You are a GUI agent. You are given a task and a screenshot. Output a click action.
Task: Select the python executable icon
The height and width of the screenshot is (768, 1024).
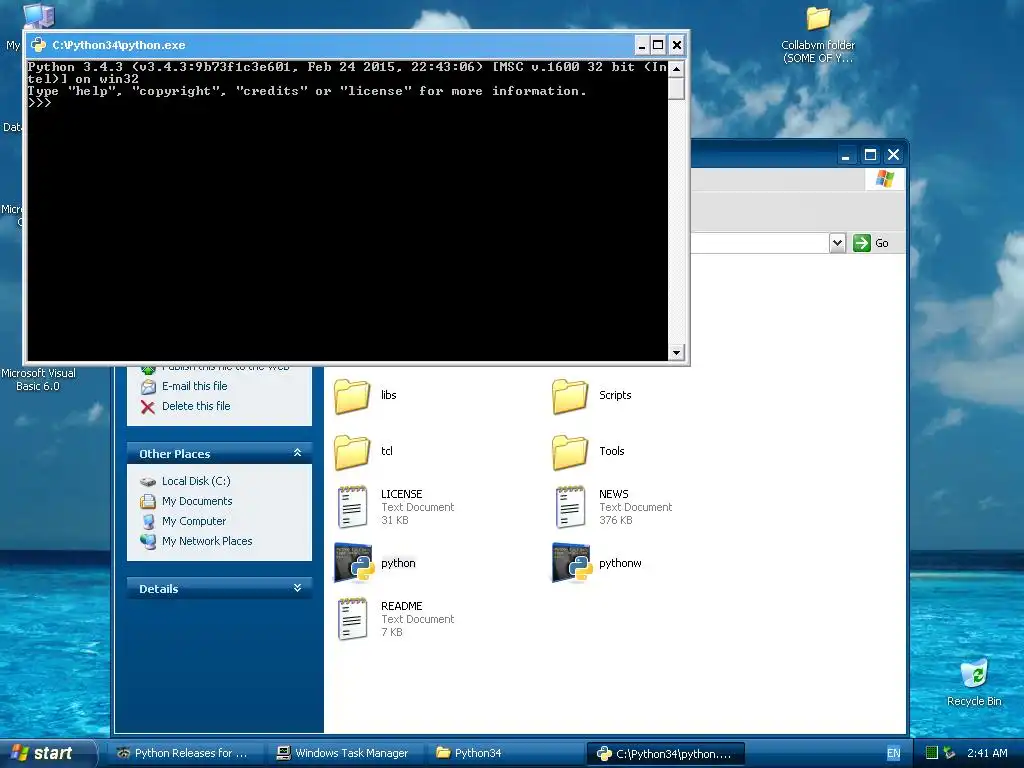tap(353, 563)
